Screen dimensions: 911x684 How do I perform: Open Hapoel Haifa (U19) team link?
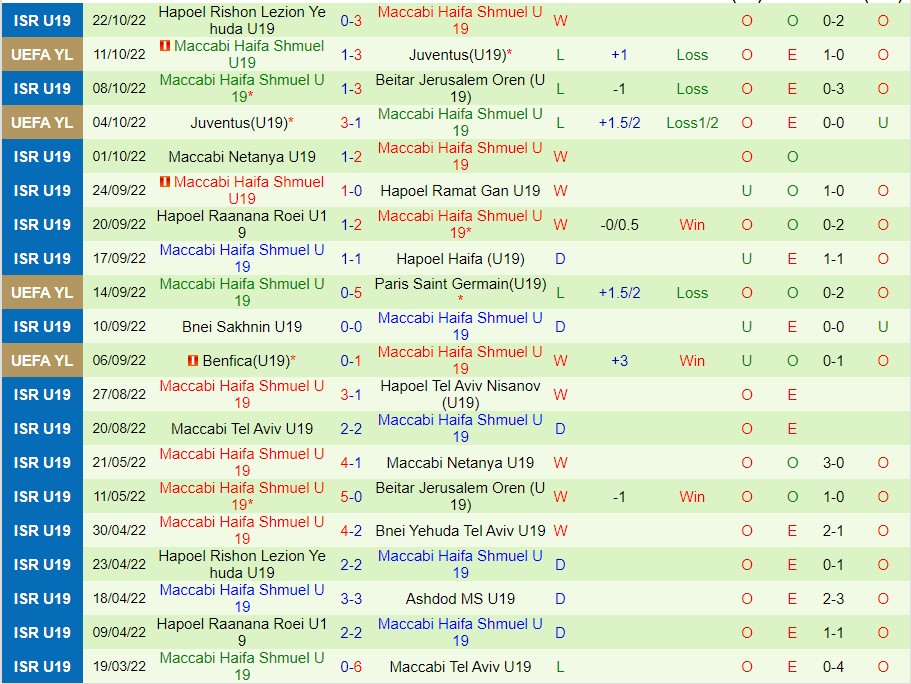coord(460,259)
